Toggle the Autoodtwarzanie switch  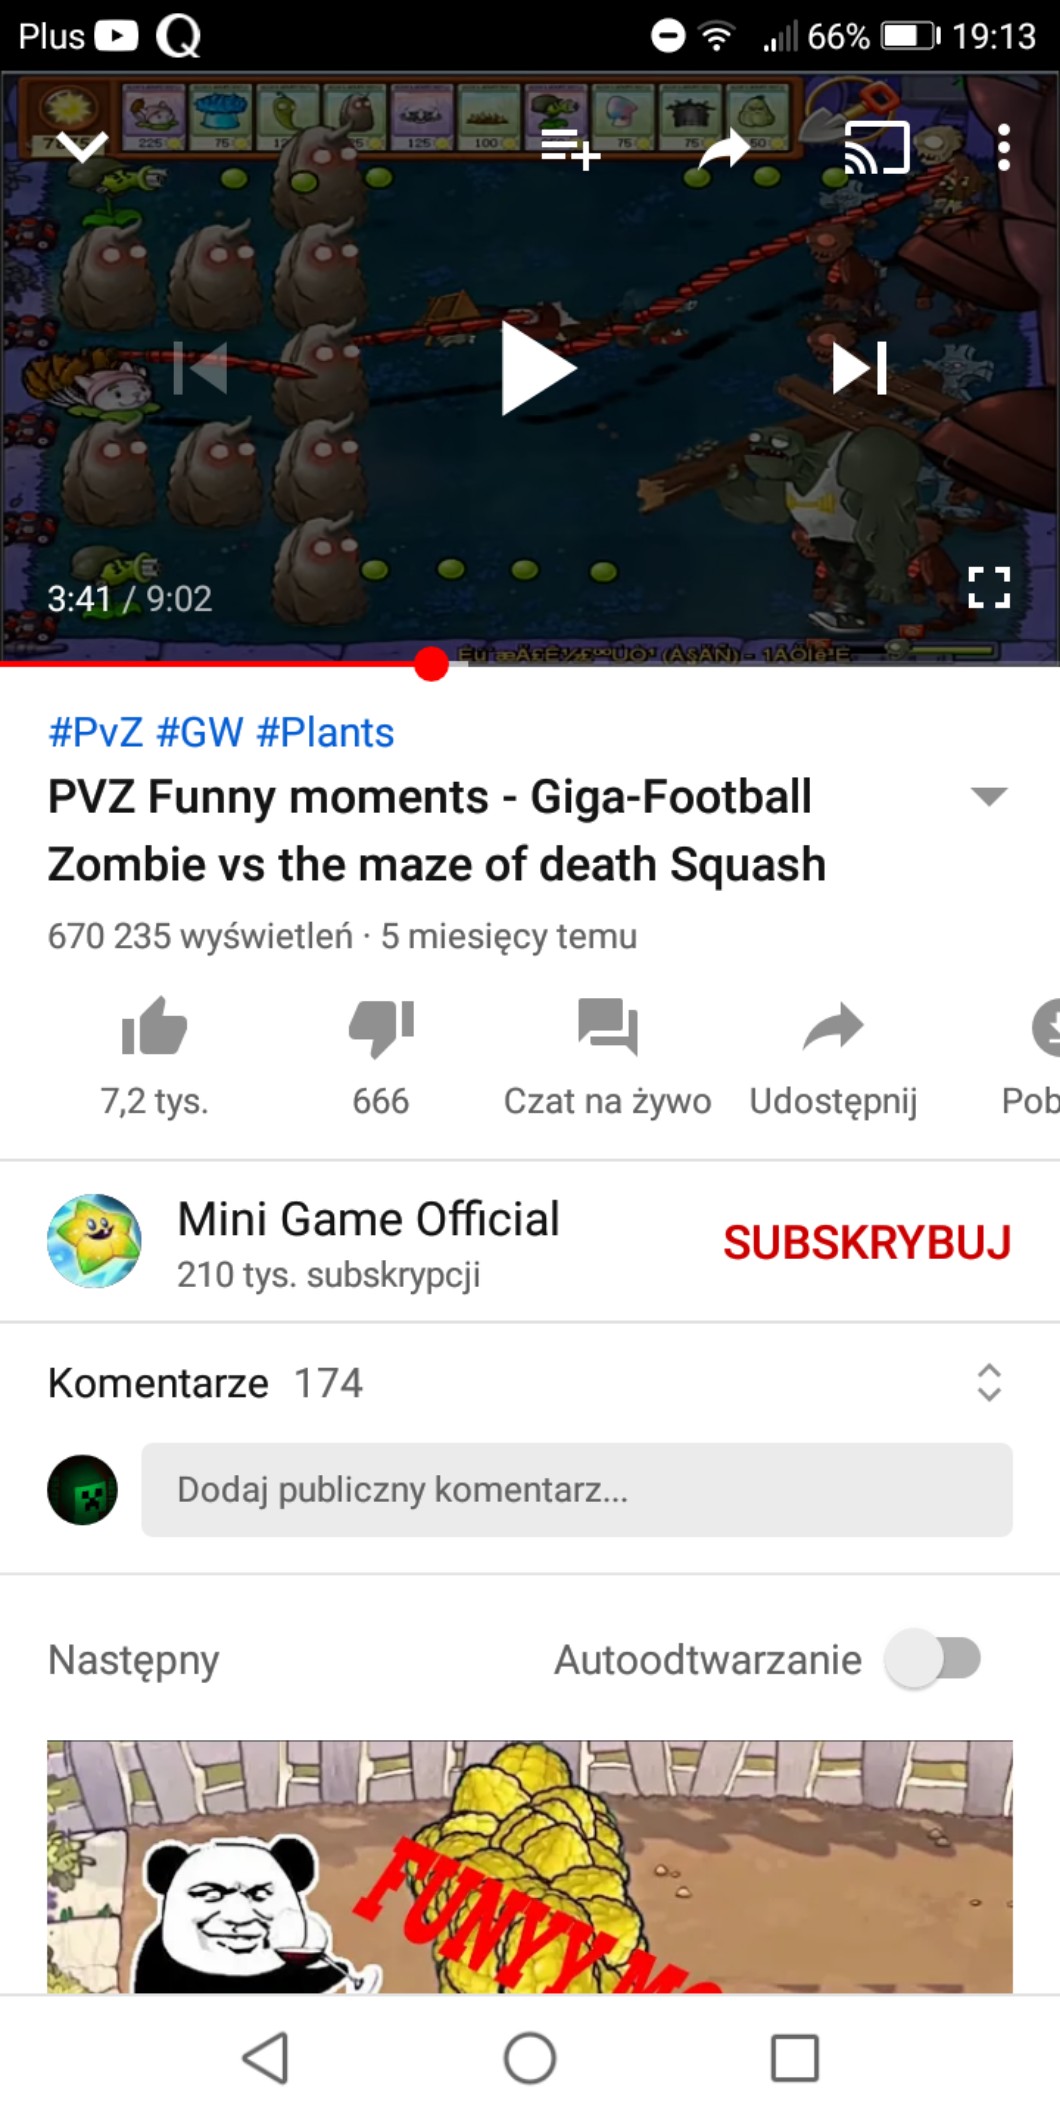click(x=932, y=1659)
